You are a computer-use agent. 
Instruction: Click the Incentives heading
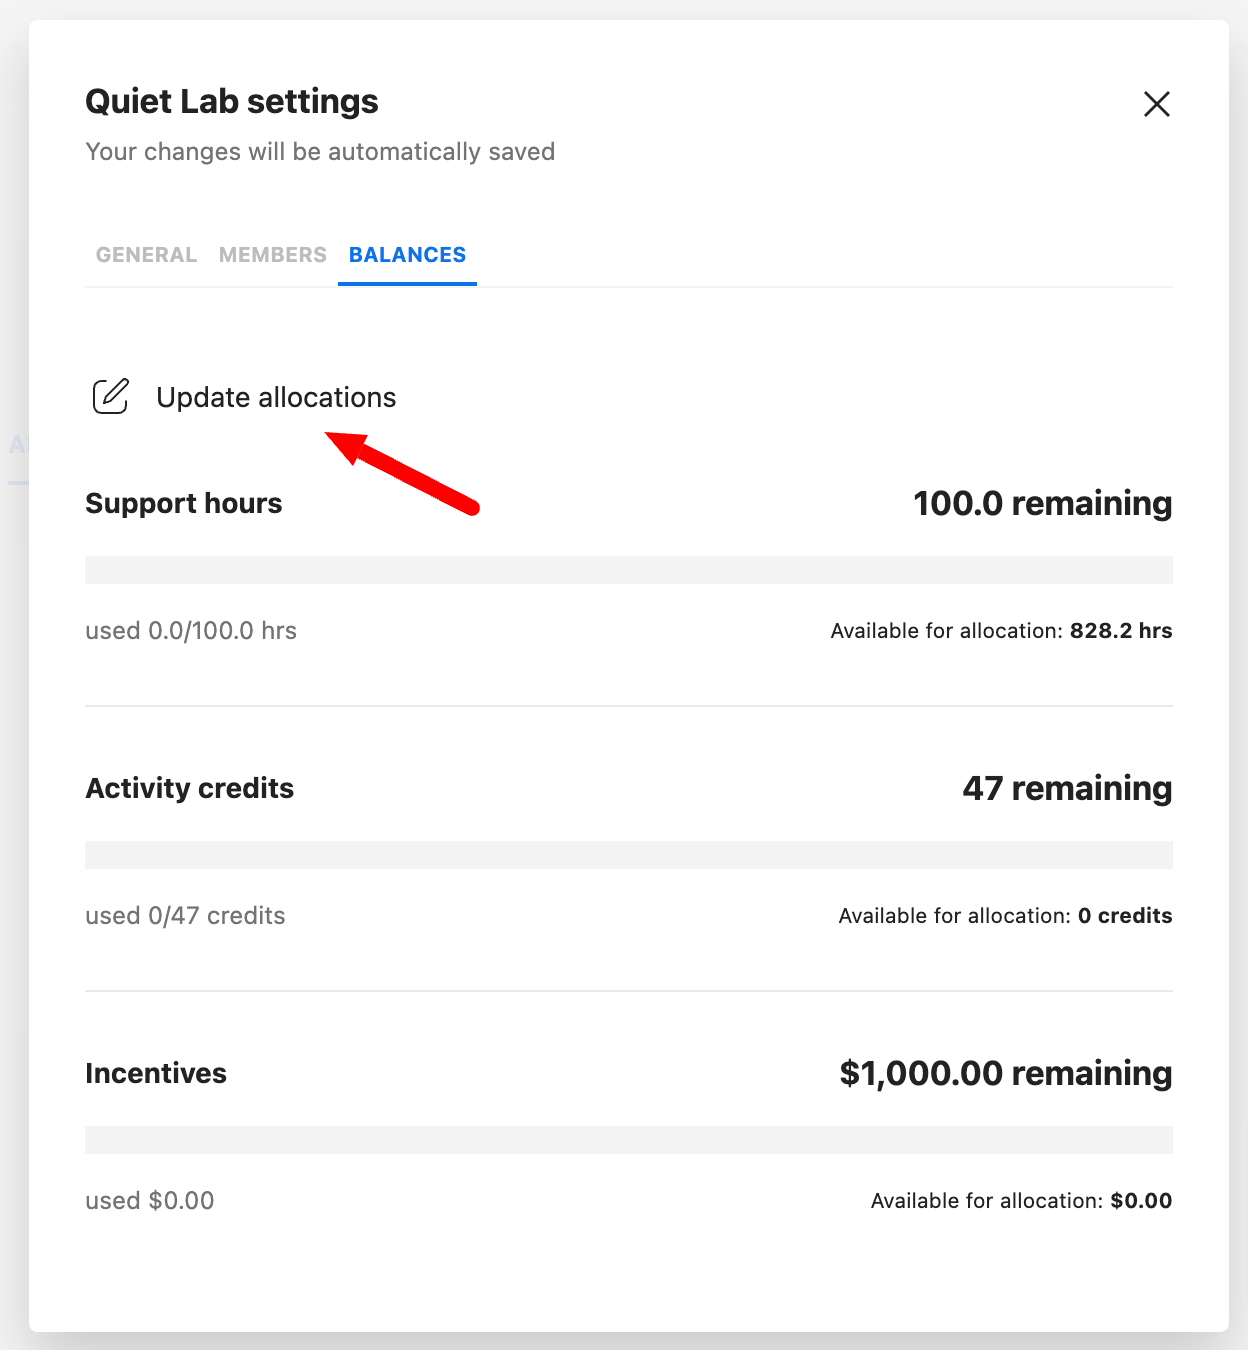(156, 1073)
